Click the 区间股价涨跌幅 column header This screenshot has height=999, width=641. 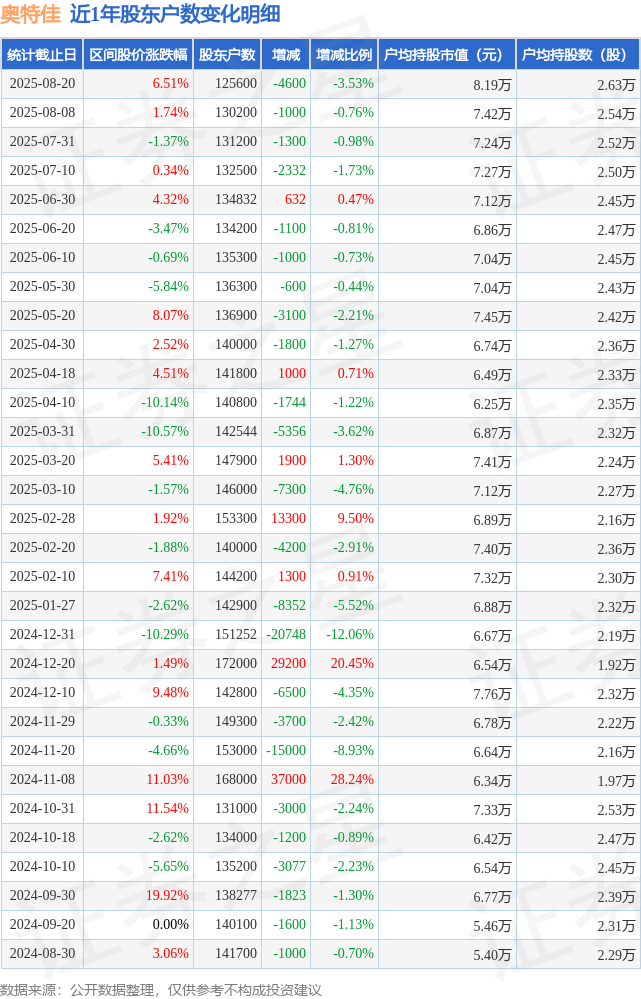tap(138, 55)
